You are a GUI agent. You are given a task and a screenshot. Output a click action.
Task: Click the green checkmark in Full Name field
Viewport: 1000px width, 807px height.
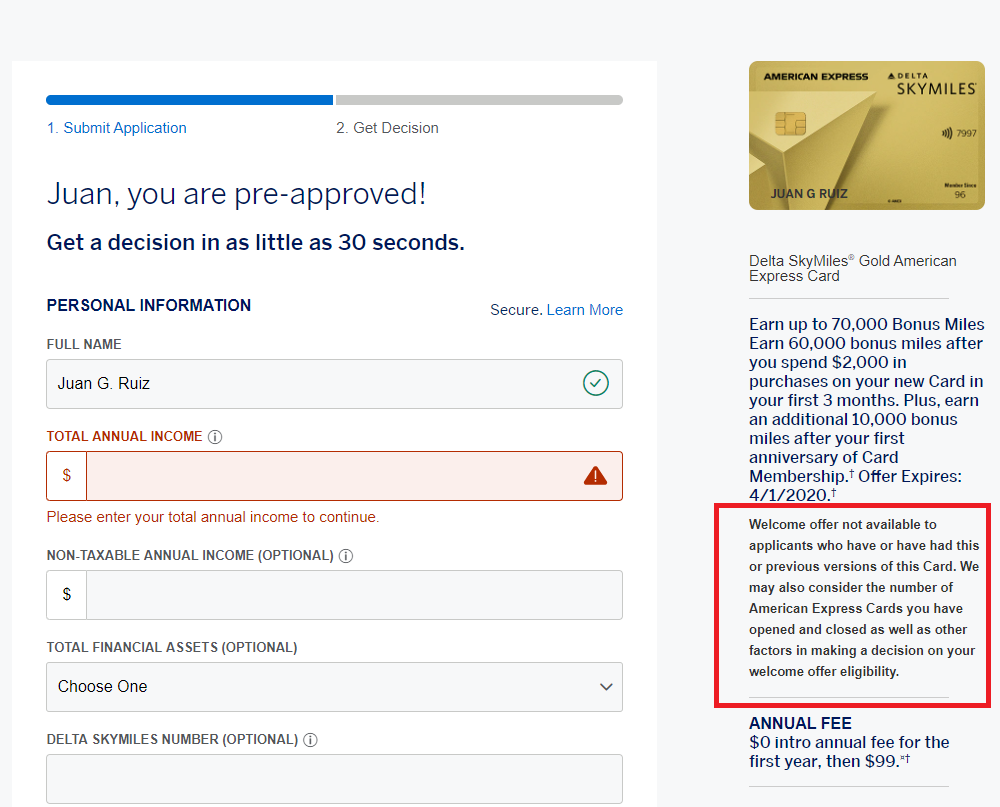point(596,383)
